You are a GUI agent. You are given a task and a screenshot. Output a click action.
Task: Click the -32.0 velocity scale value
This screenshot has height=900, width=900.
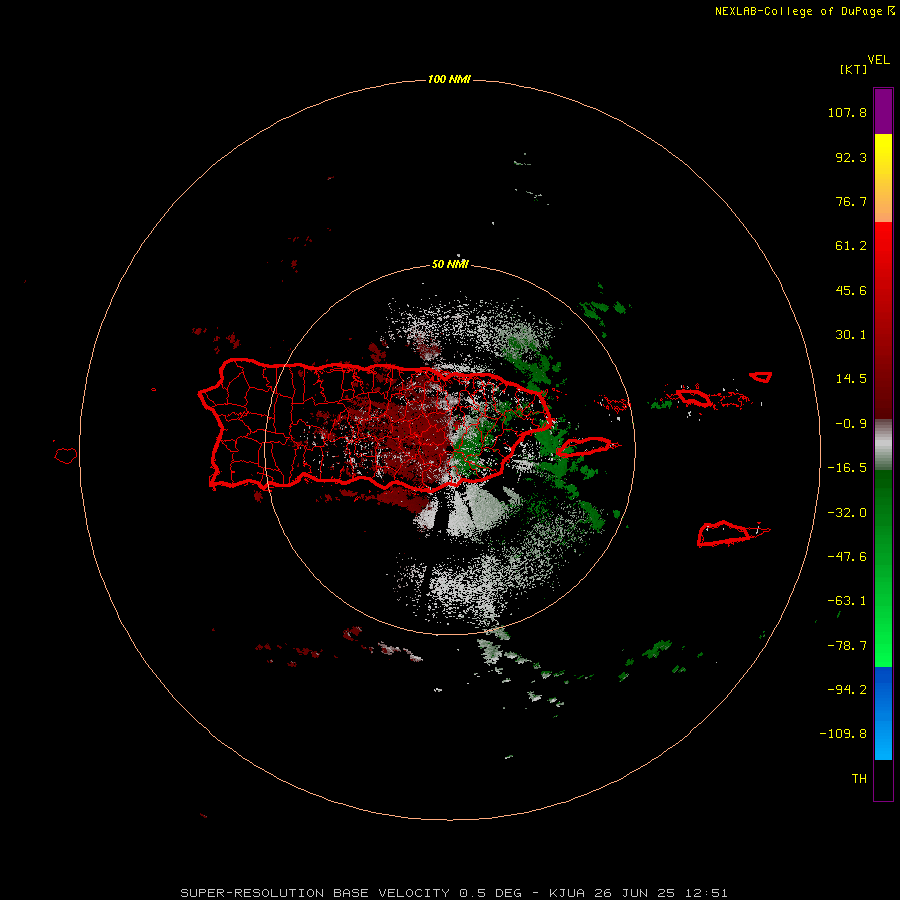pyautogui.click(x=847, y=513)
